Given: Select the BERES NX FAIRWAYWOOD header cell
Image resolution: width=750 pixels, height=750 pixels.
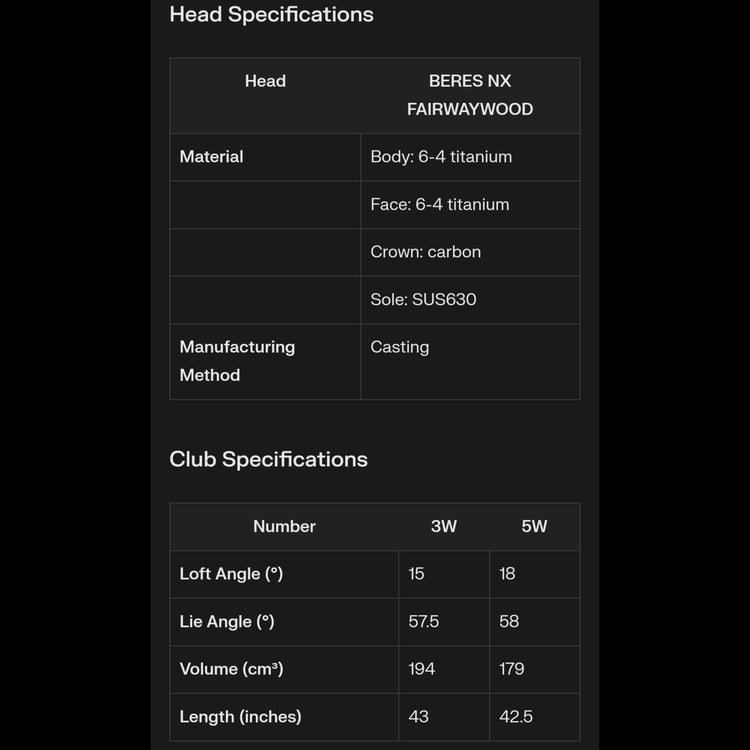Looking at the screenshot, I should (470, 95).
